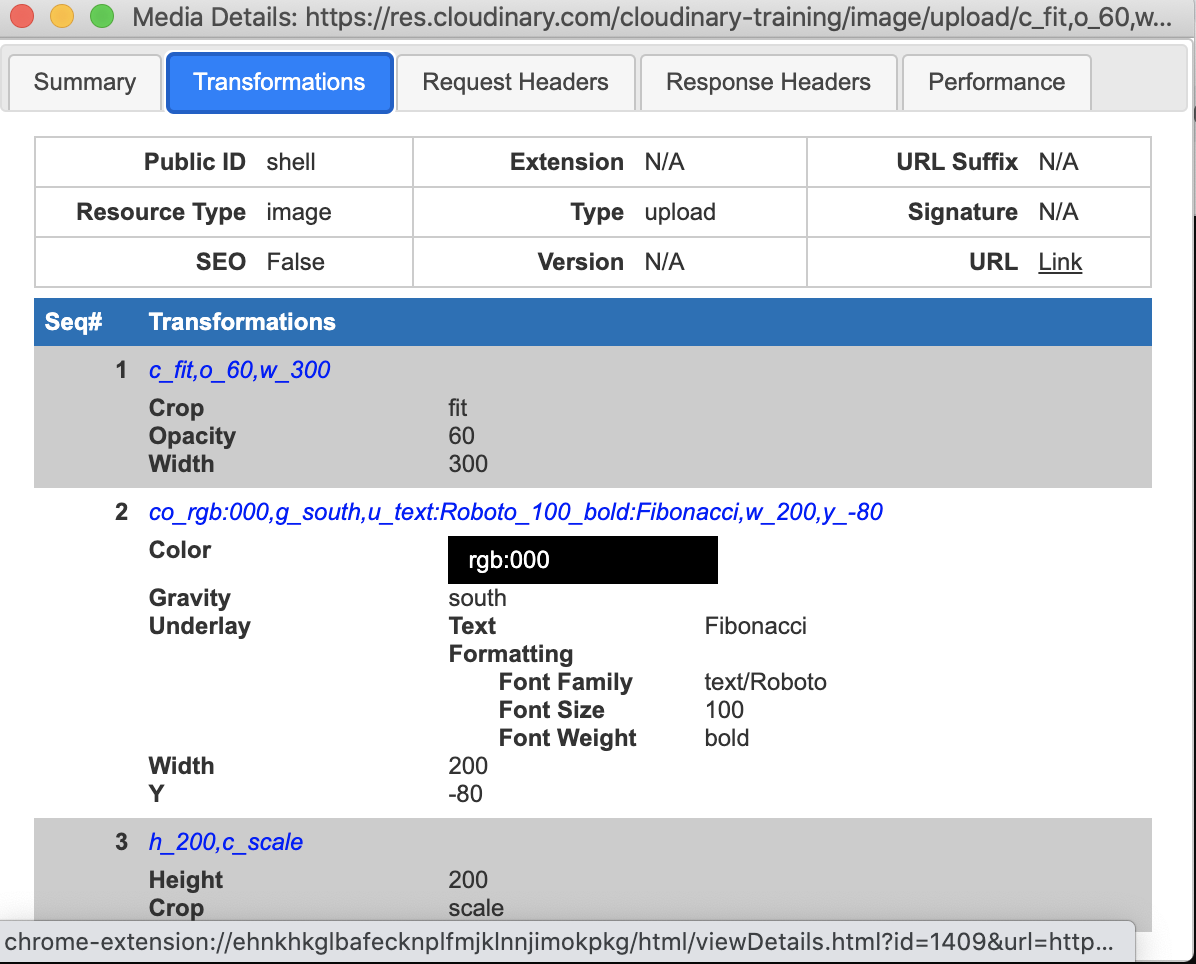Select the Public ID value shell

[288, 161]
